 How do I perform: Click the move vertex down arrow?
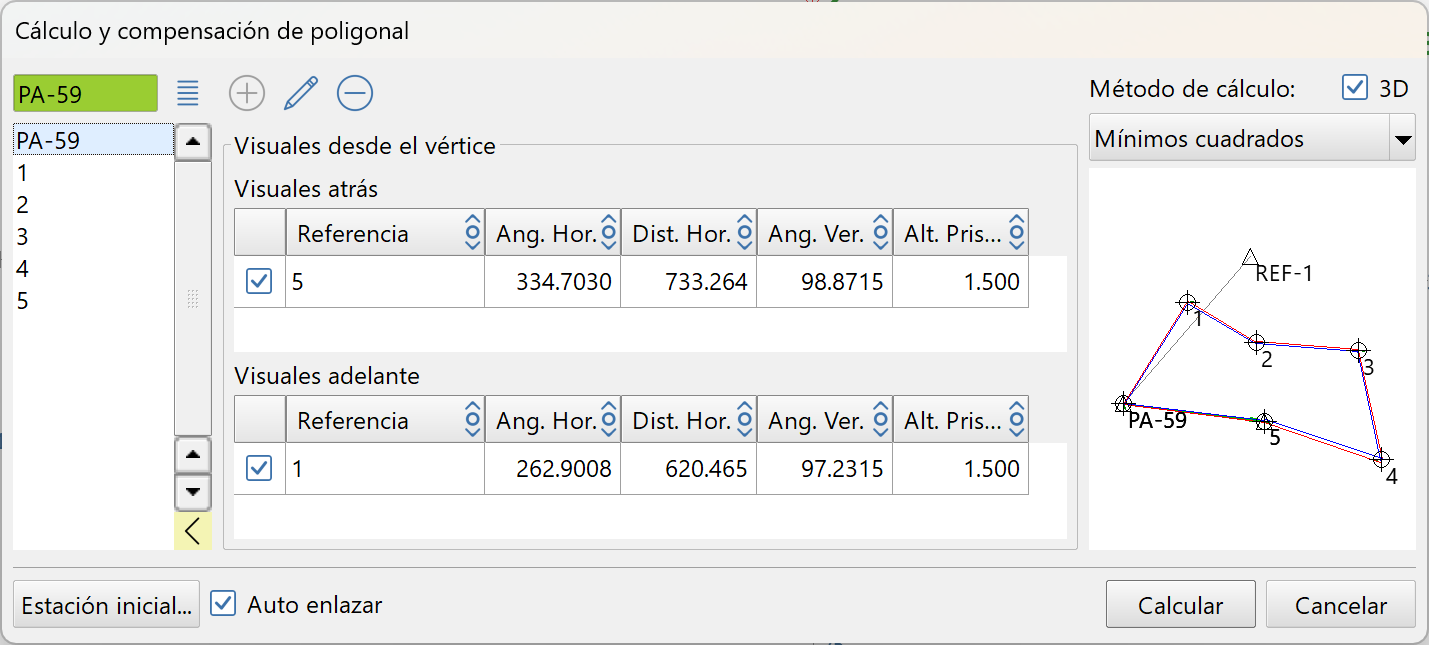(193, 492)
